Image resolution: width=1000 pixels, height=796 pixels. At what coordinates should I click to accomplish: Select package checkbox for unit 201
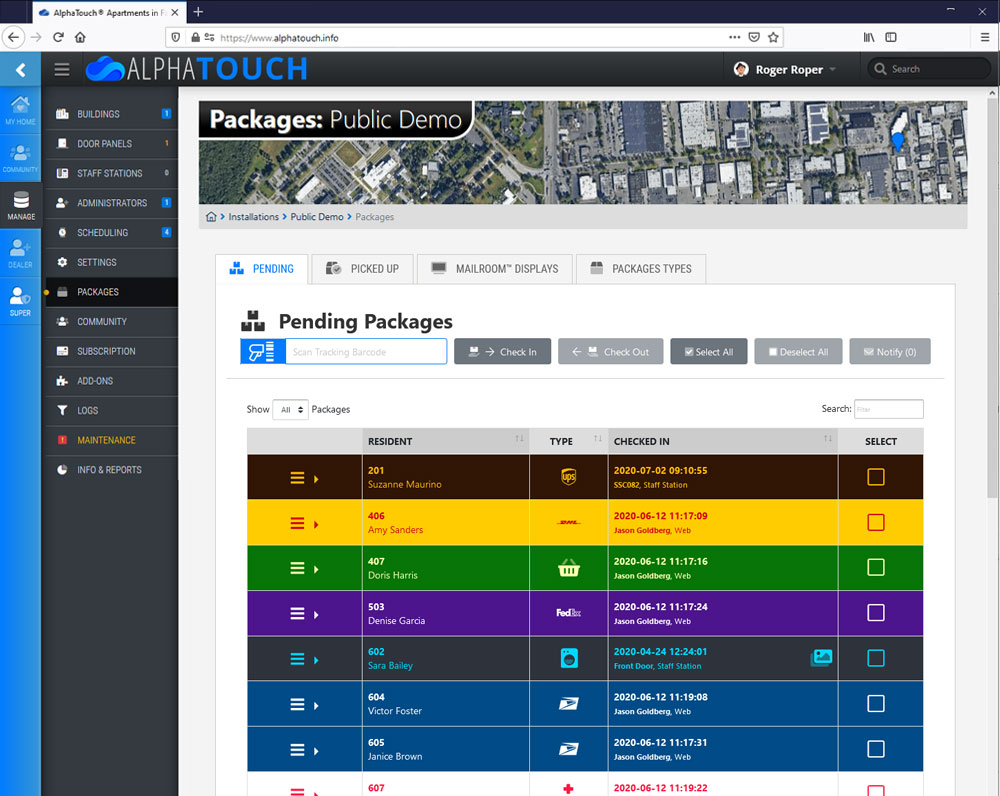click(876, 476)
